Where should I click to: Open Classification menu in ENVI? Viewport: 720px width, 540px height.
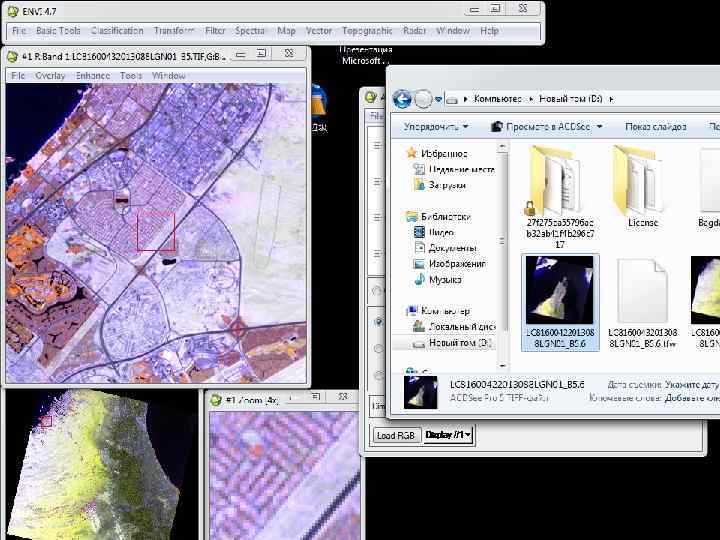click(x=117, y=31)
